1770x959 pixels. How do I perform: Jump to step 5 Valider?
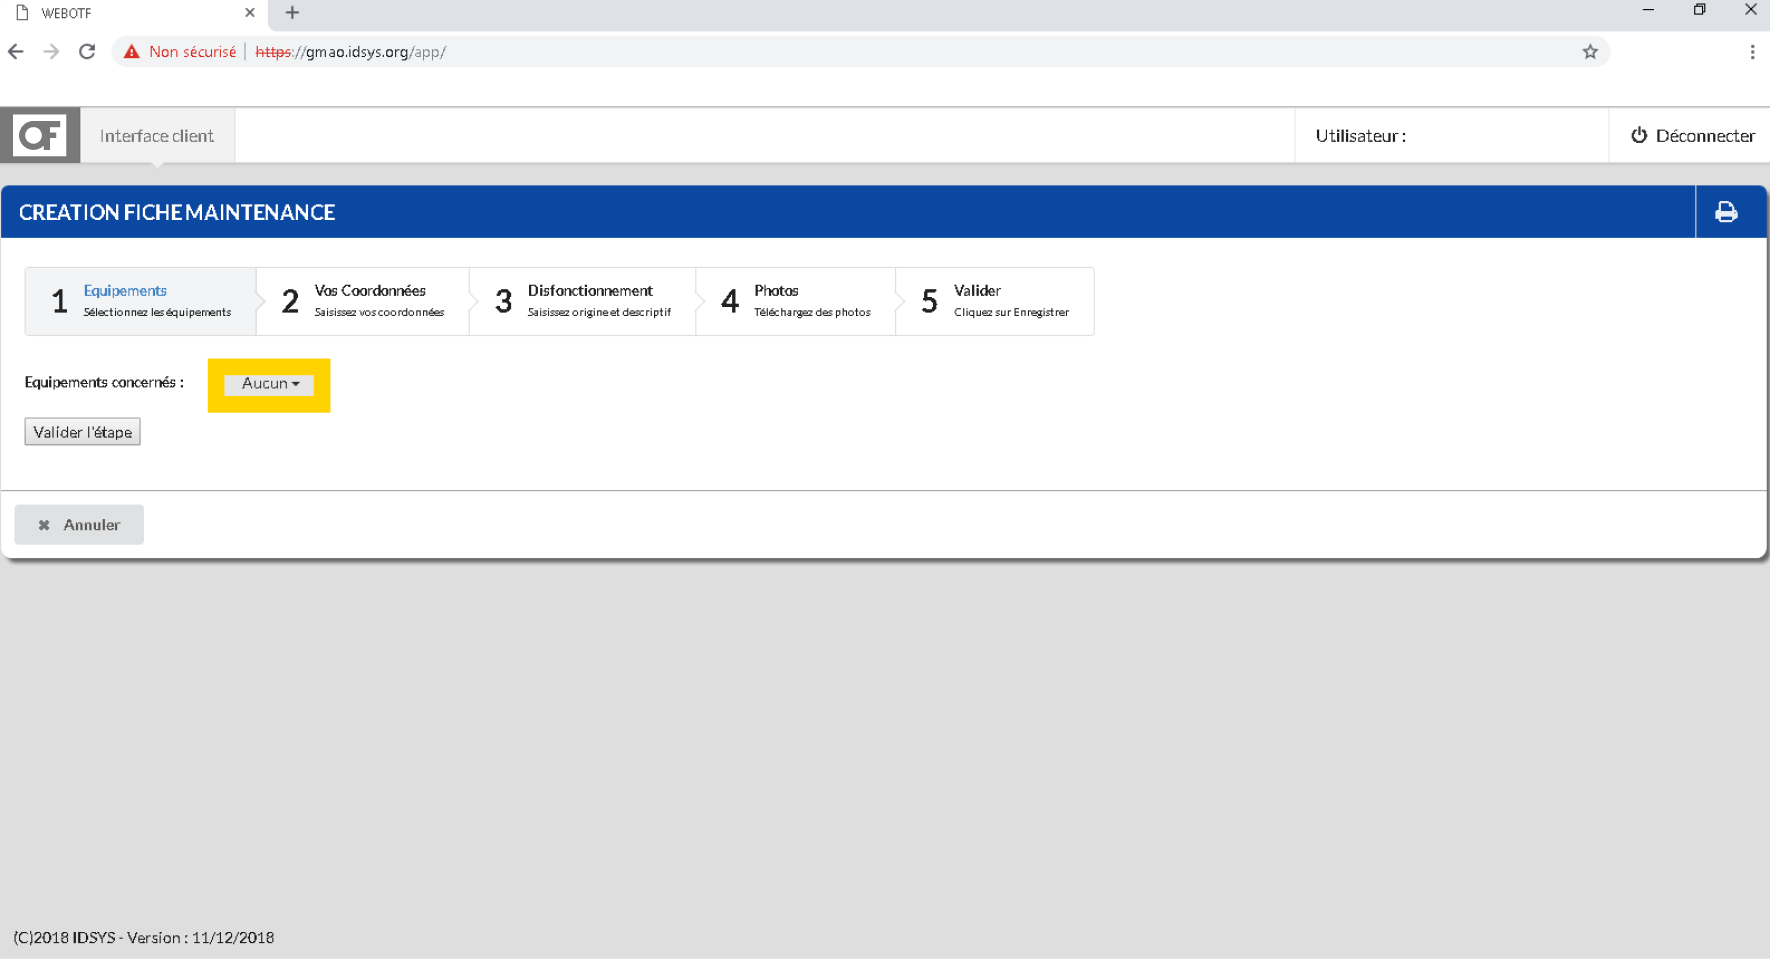(x=995, y=301)
